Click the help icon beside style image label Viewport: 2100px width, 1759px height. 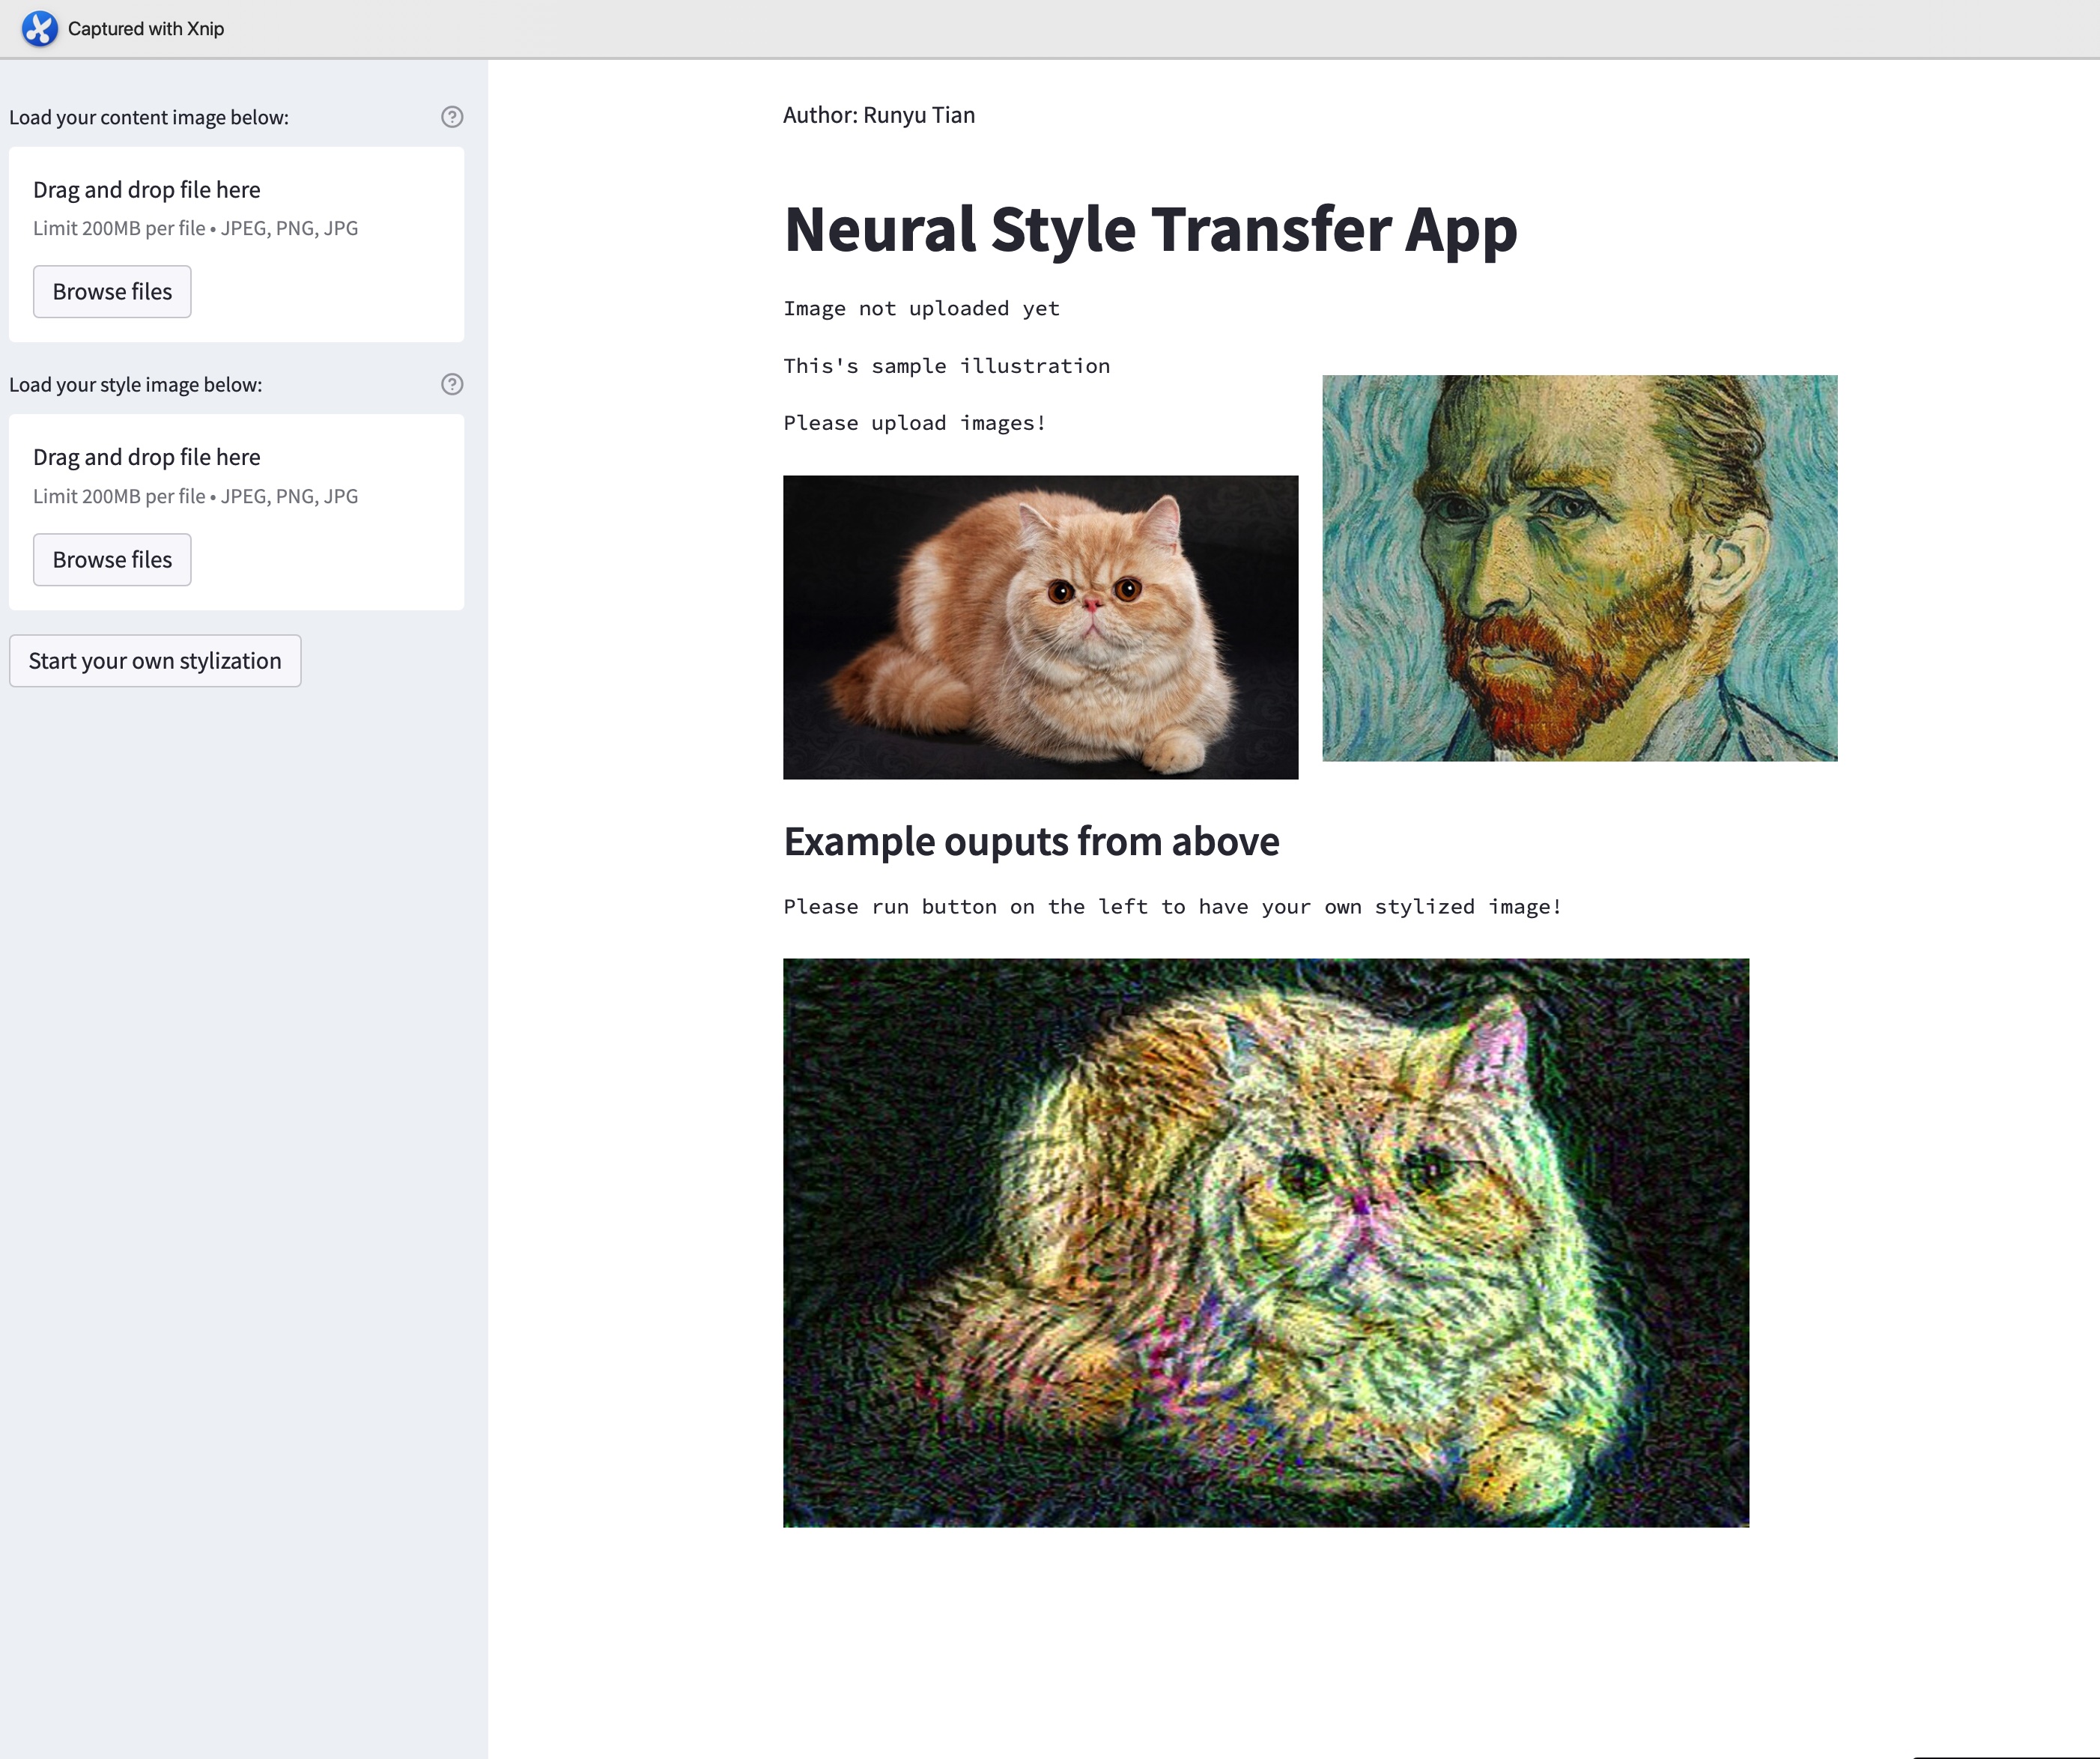point(452,384)
